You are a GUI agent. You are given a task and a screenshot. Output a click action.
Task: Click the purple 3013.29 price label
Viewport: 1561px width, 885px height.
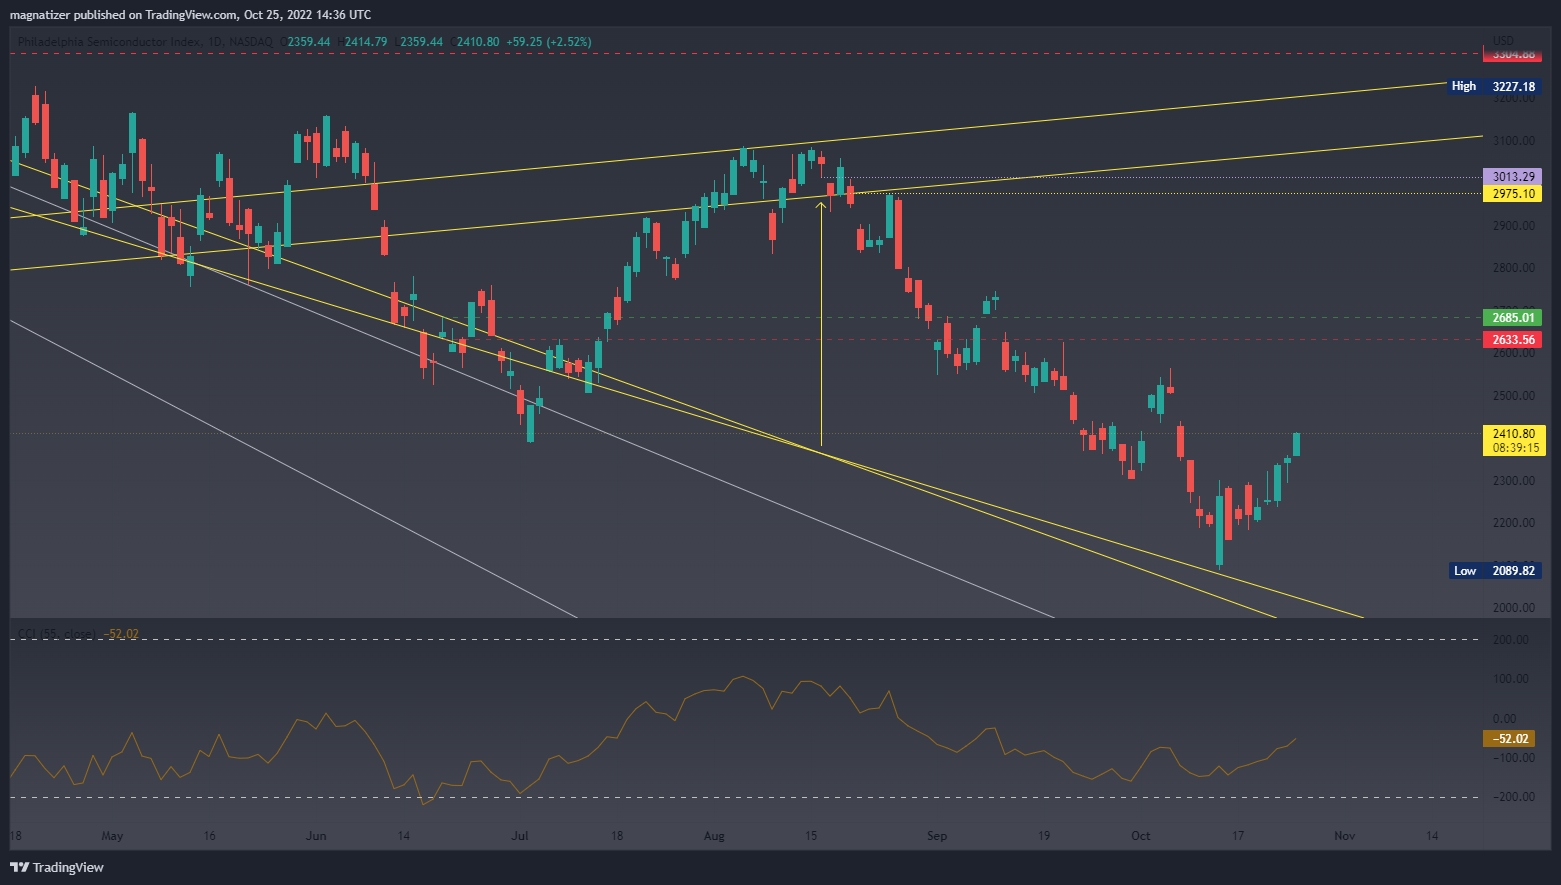pyautogui.click(x=1512, y=177)
